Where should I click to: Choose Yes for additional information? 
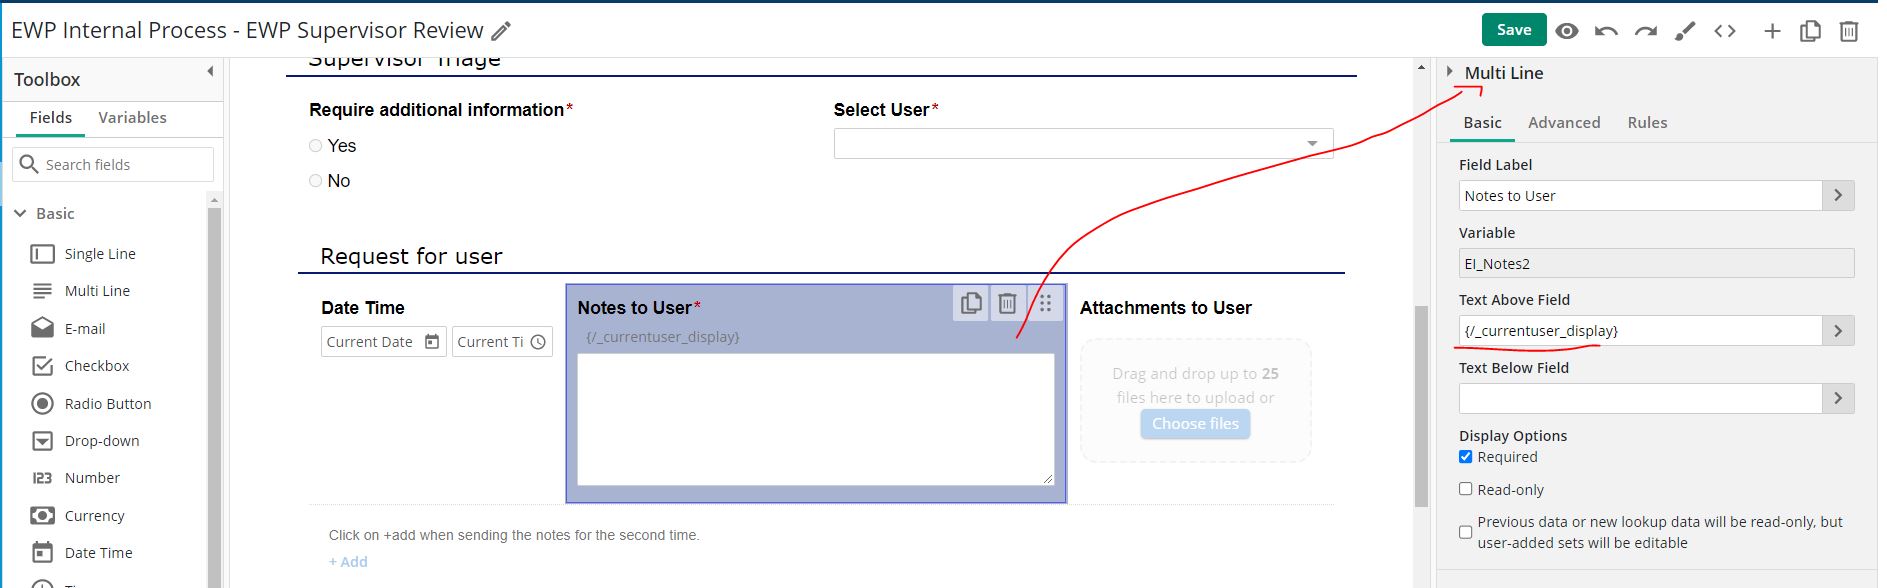click(x=316, y=146)
